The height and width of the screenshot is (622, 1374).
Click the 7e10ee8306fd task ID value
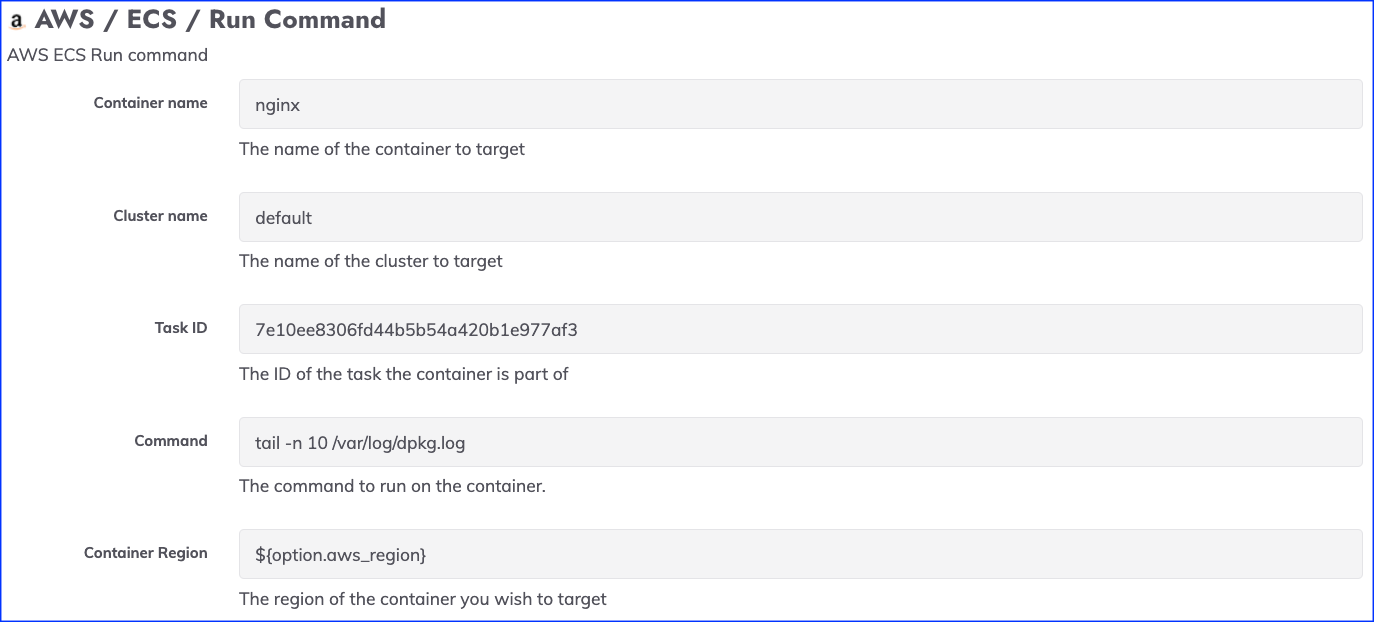click(x=417, y=329)
